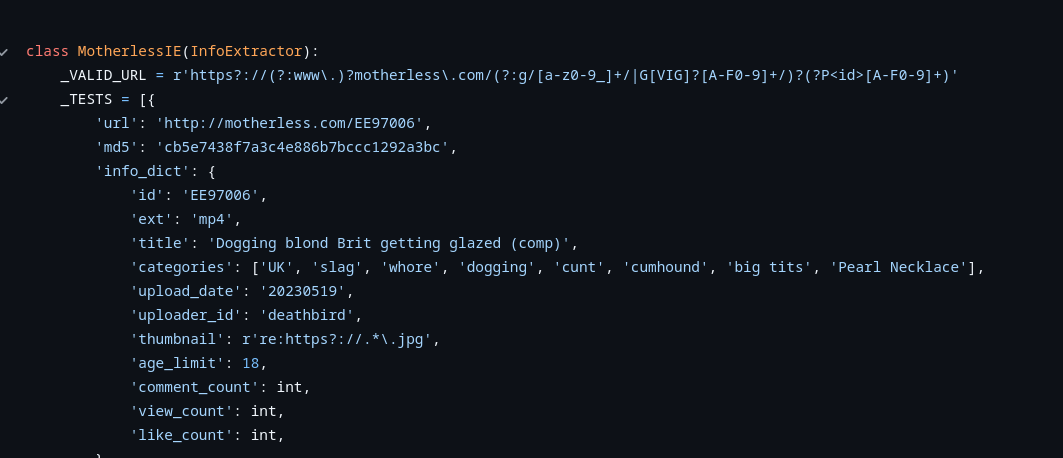The height and width of the screenshot is (458, 1063).
Task: Click the '20230519' date string
Action: pyautogui.click(x=306, y=291)
